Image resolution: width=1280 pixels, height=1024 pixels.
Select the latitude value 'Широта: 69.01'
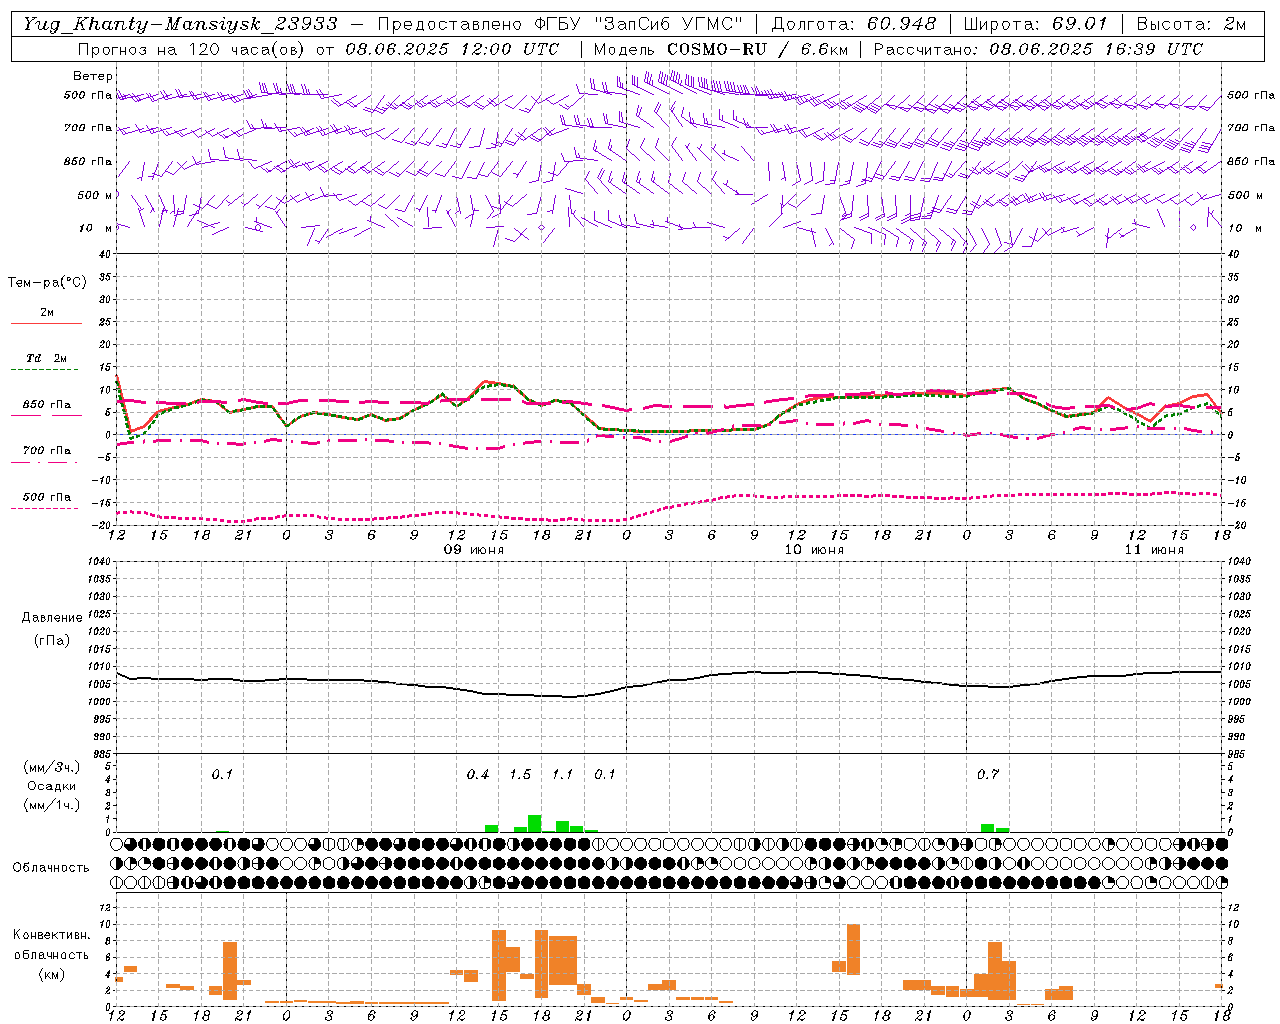[1037, 24]
